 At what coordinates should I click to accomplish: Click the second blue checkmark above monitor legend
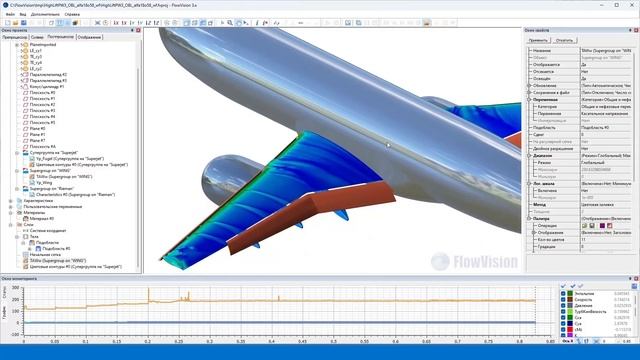tap(573, 286)
